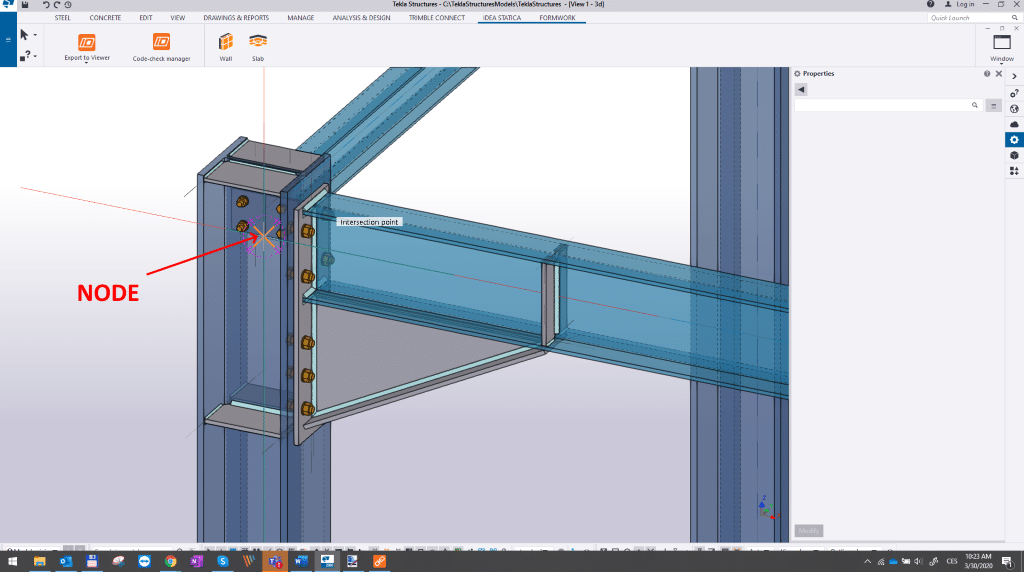Expand the Export to Viewer dropdown arrow
The width and height of the screenshot is (1024, 572).
87,64
